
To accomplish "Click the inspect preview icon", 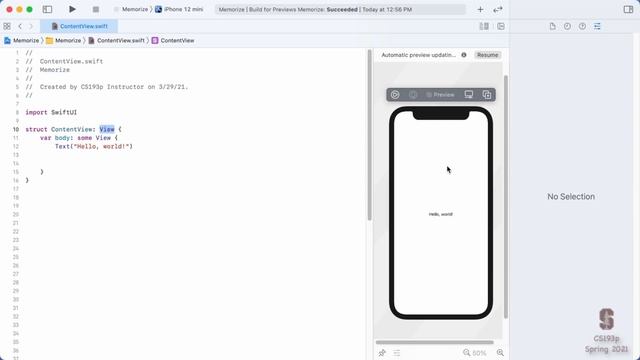I will click(x=413, y=95).
